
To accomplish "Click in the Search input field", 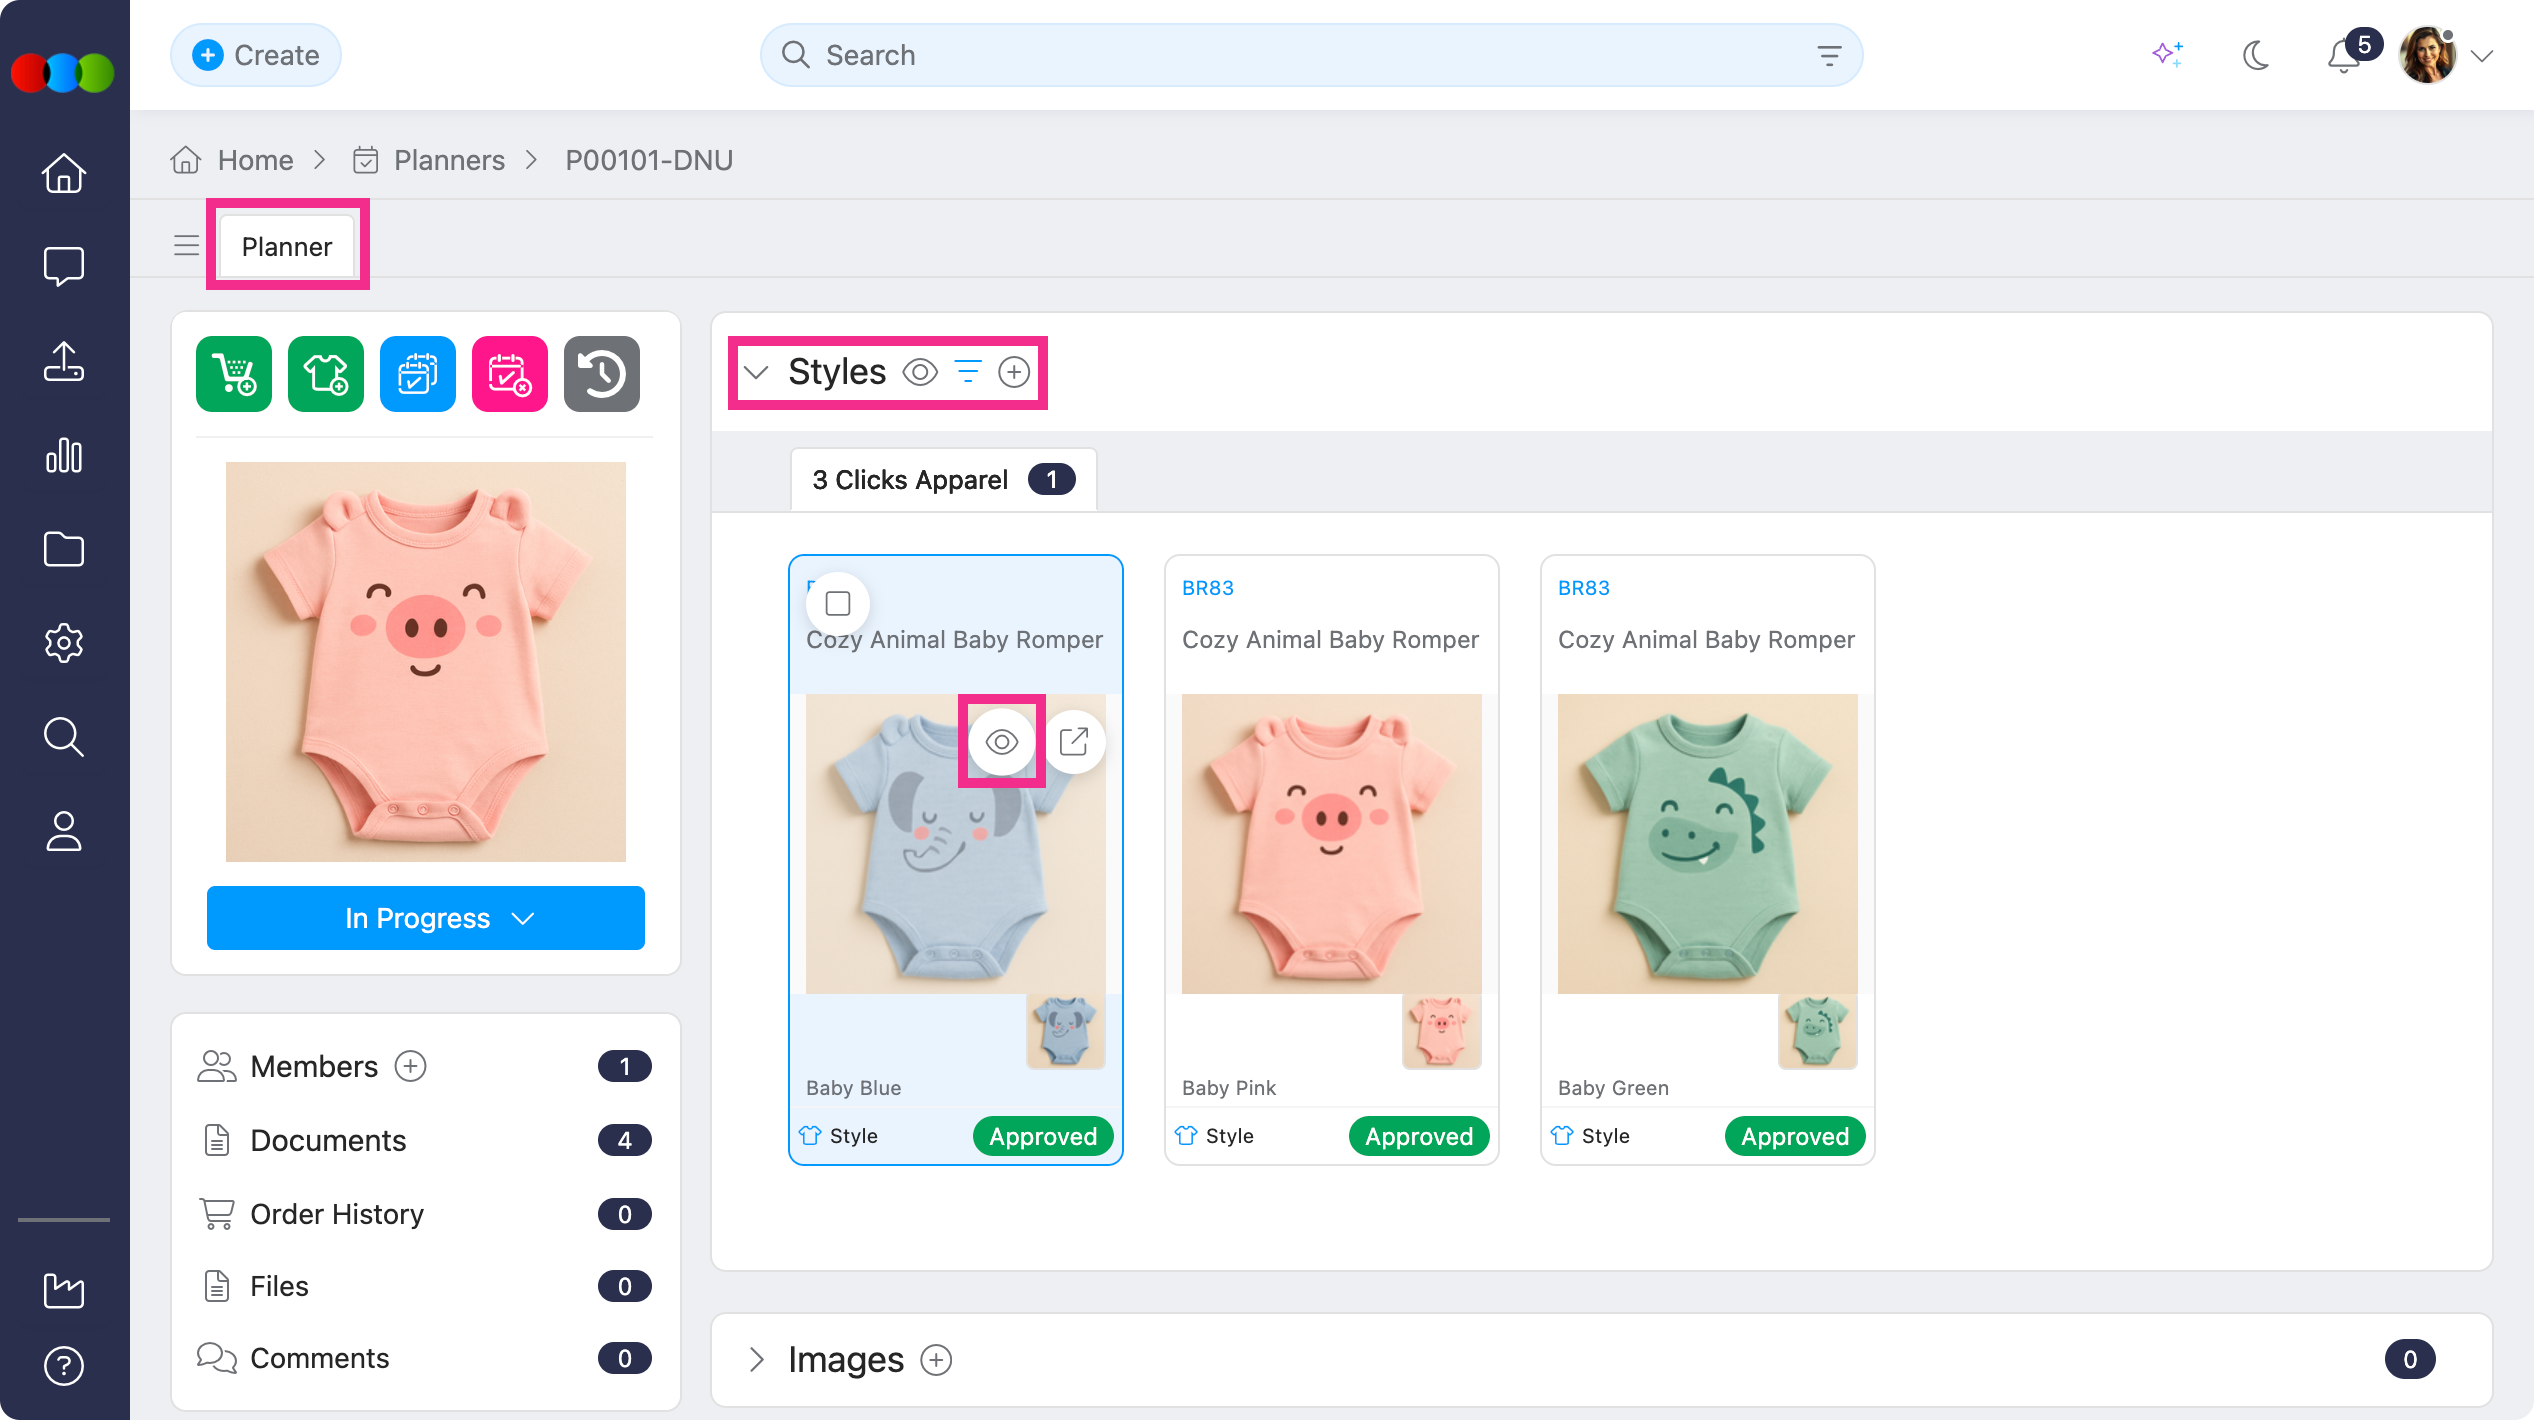I will 1310,56.
